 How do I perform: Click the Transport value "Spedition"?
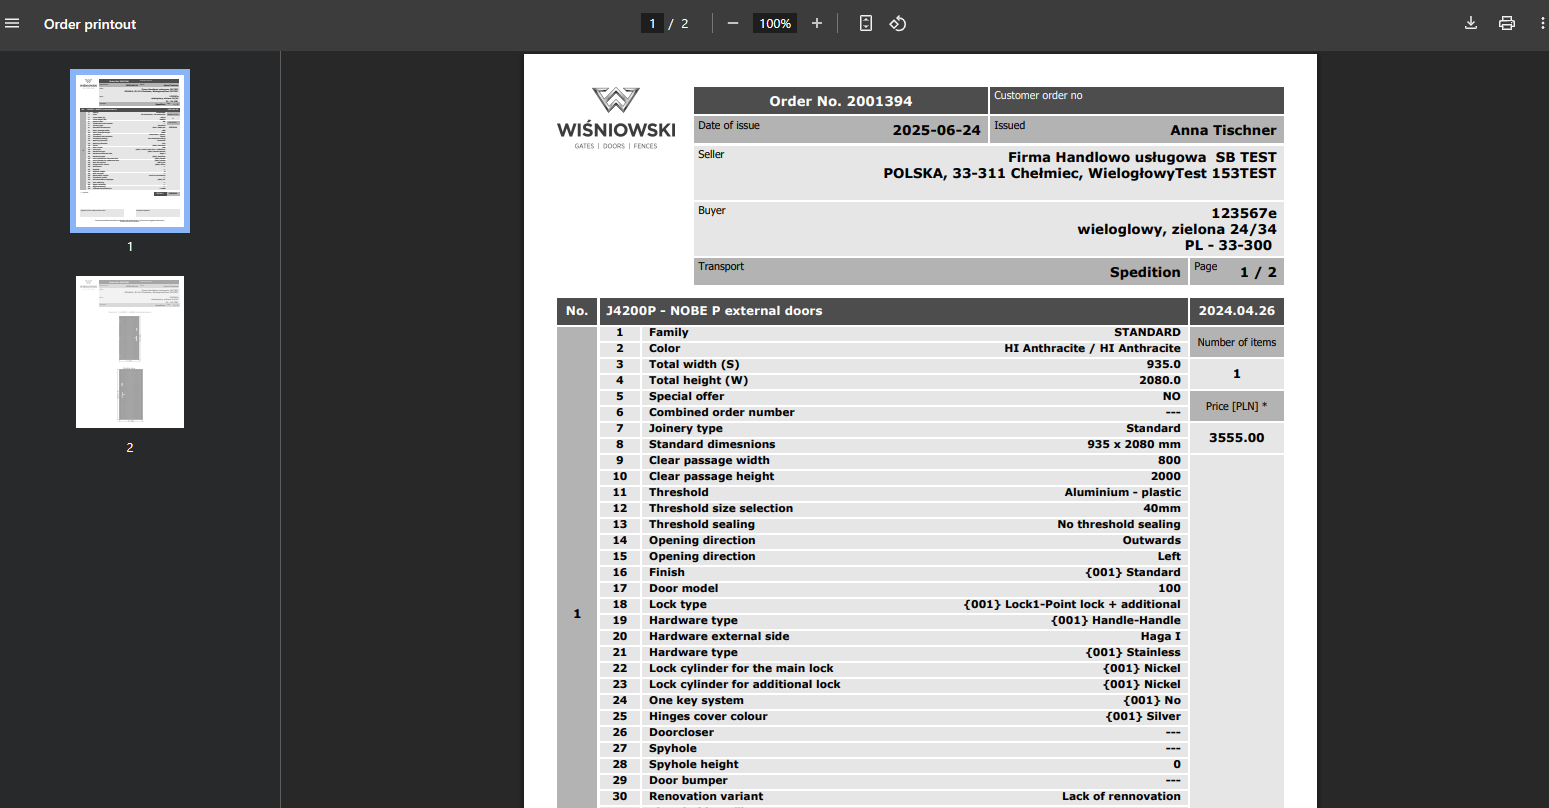point(1145,272)
